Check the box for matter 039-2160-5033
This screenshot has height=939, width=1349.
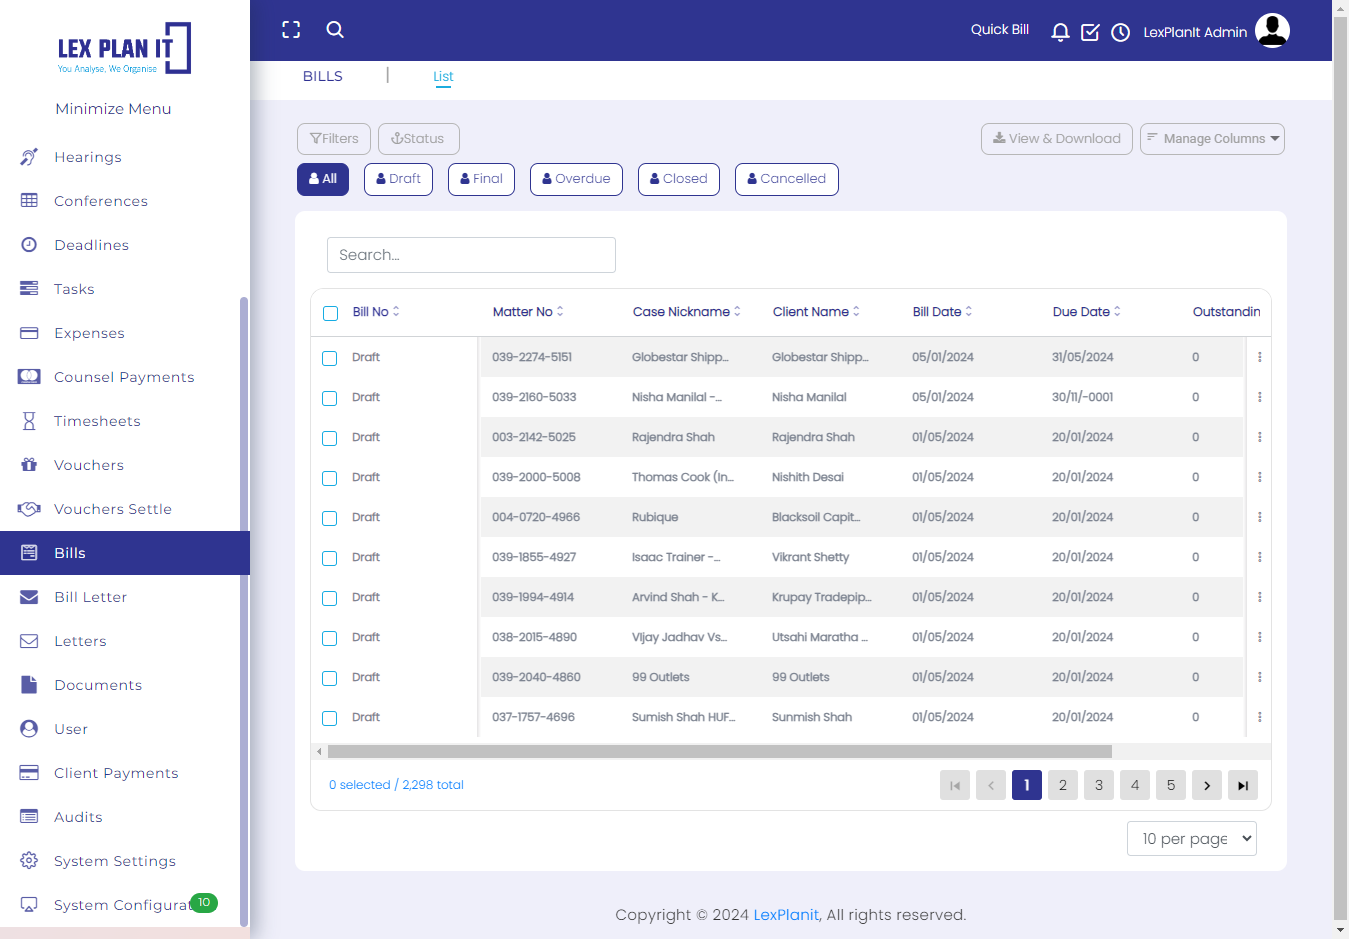[x=330, y=398]
